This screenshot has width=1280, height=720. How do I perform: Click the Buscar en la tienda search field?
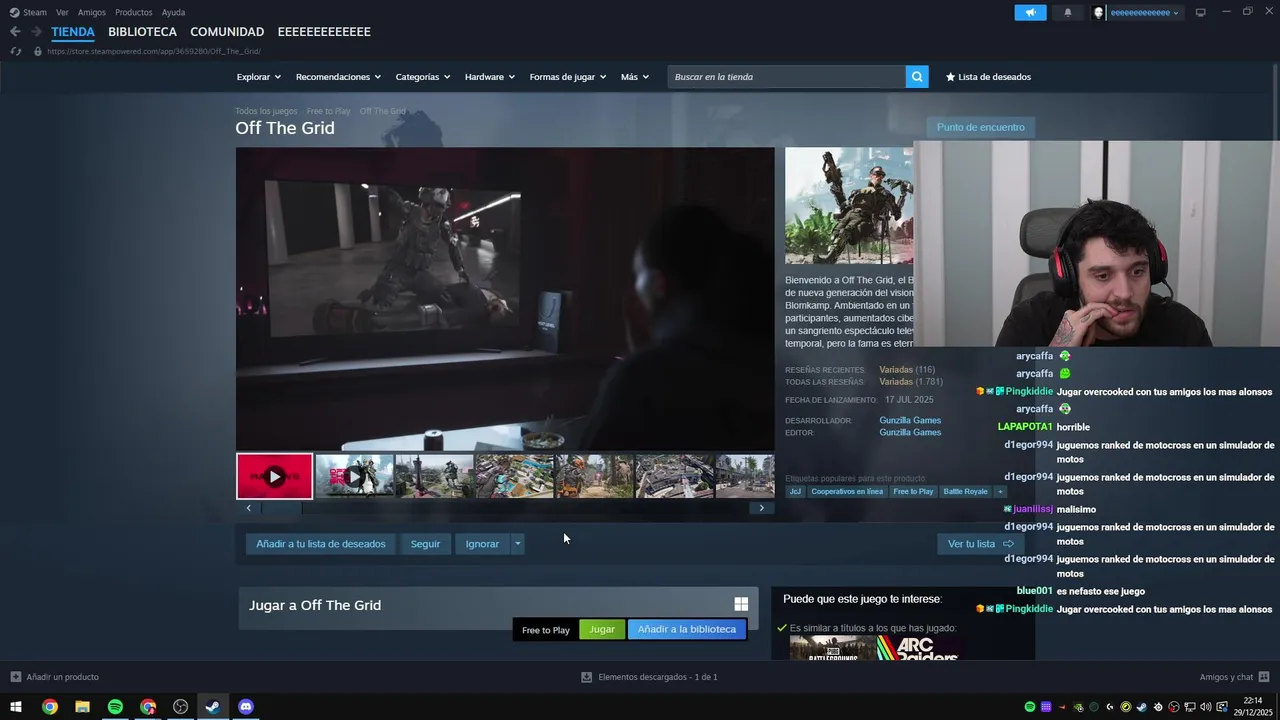[786, 77]
